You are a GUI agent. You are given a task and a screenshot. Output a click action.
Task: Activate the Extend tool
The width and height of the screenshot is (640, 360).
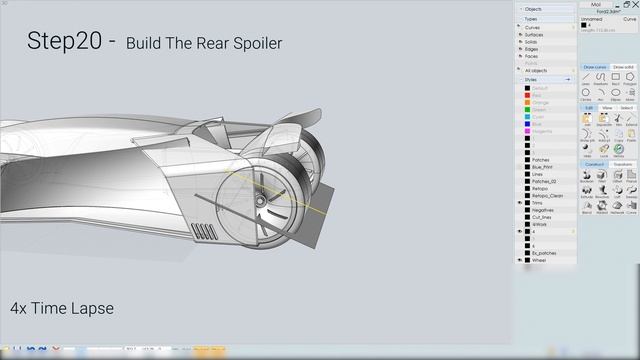point(631,120)
